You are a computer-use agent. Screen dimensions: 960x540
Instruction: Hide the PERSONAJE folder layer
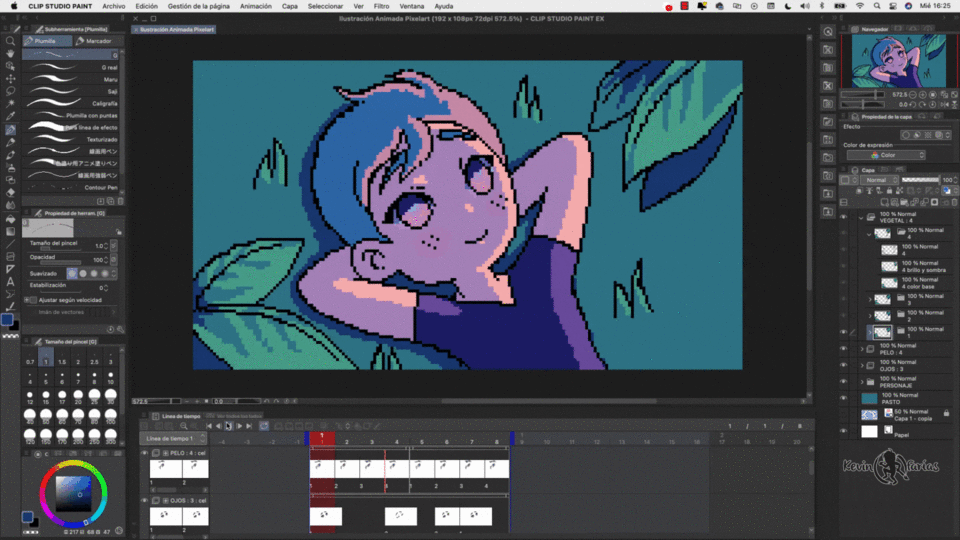844,382
